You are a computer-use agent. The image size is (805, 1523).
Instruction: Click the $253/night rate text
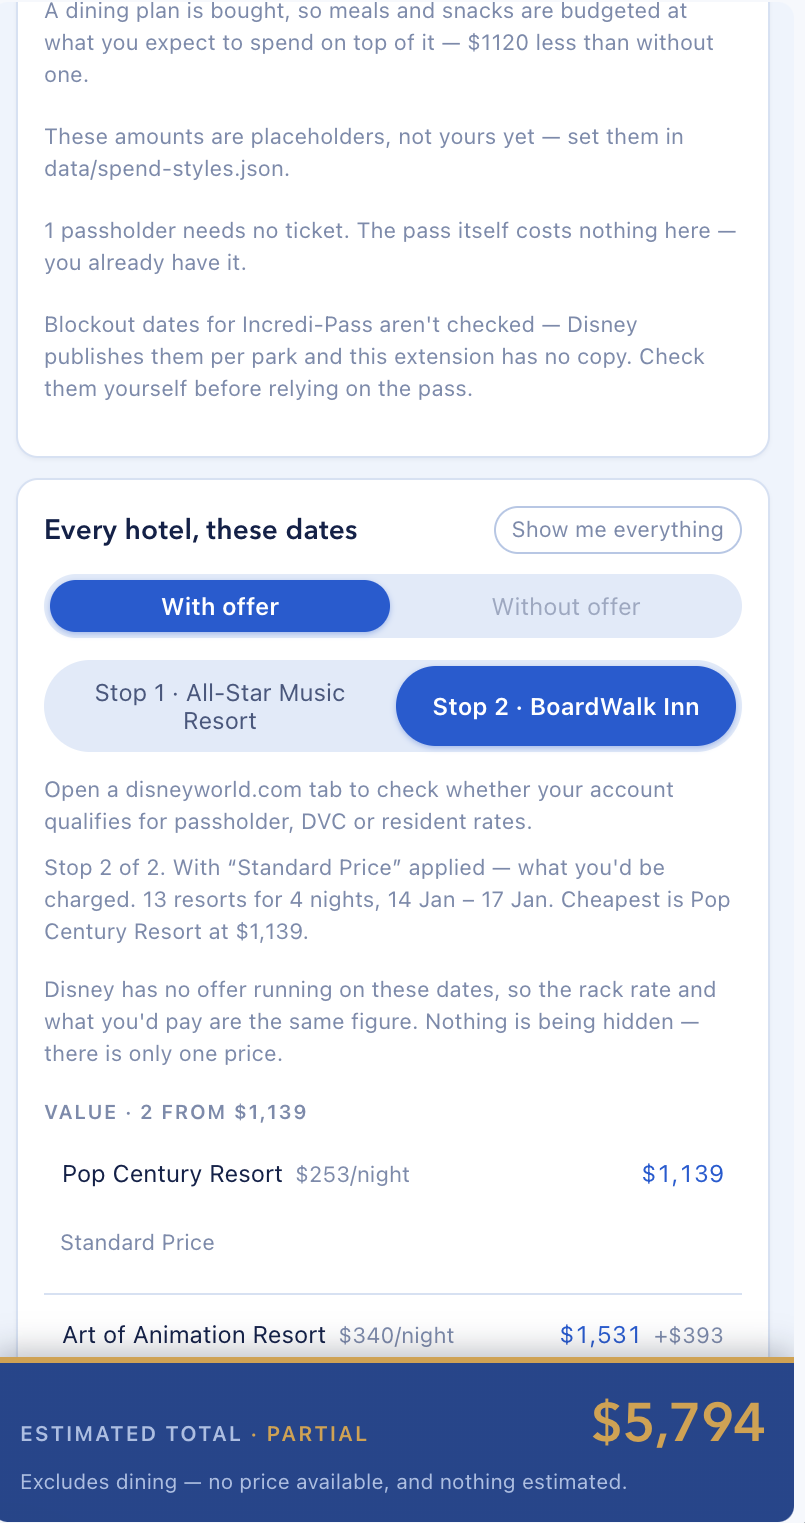(x=353, y=1174)
